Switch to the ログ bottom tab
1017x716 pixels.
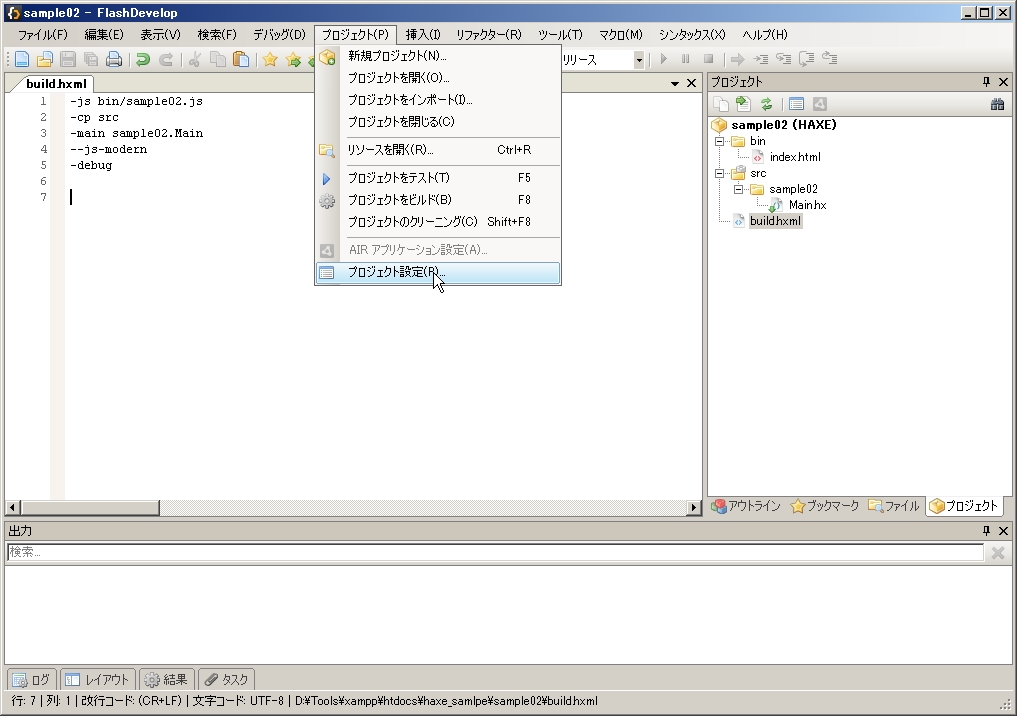pos(32,680)
